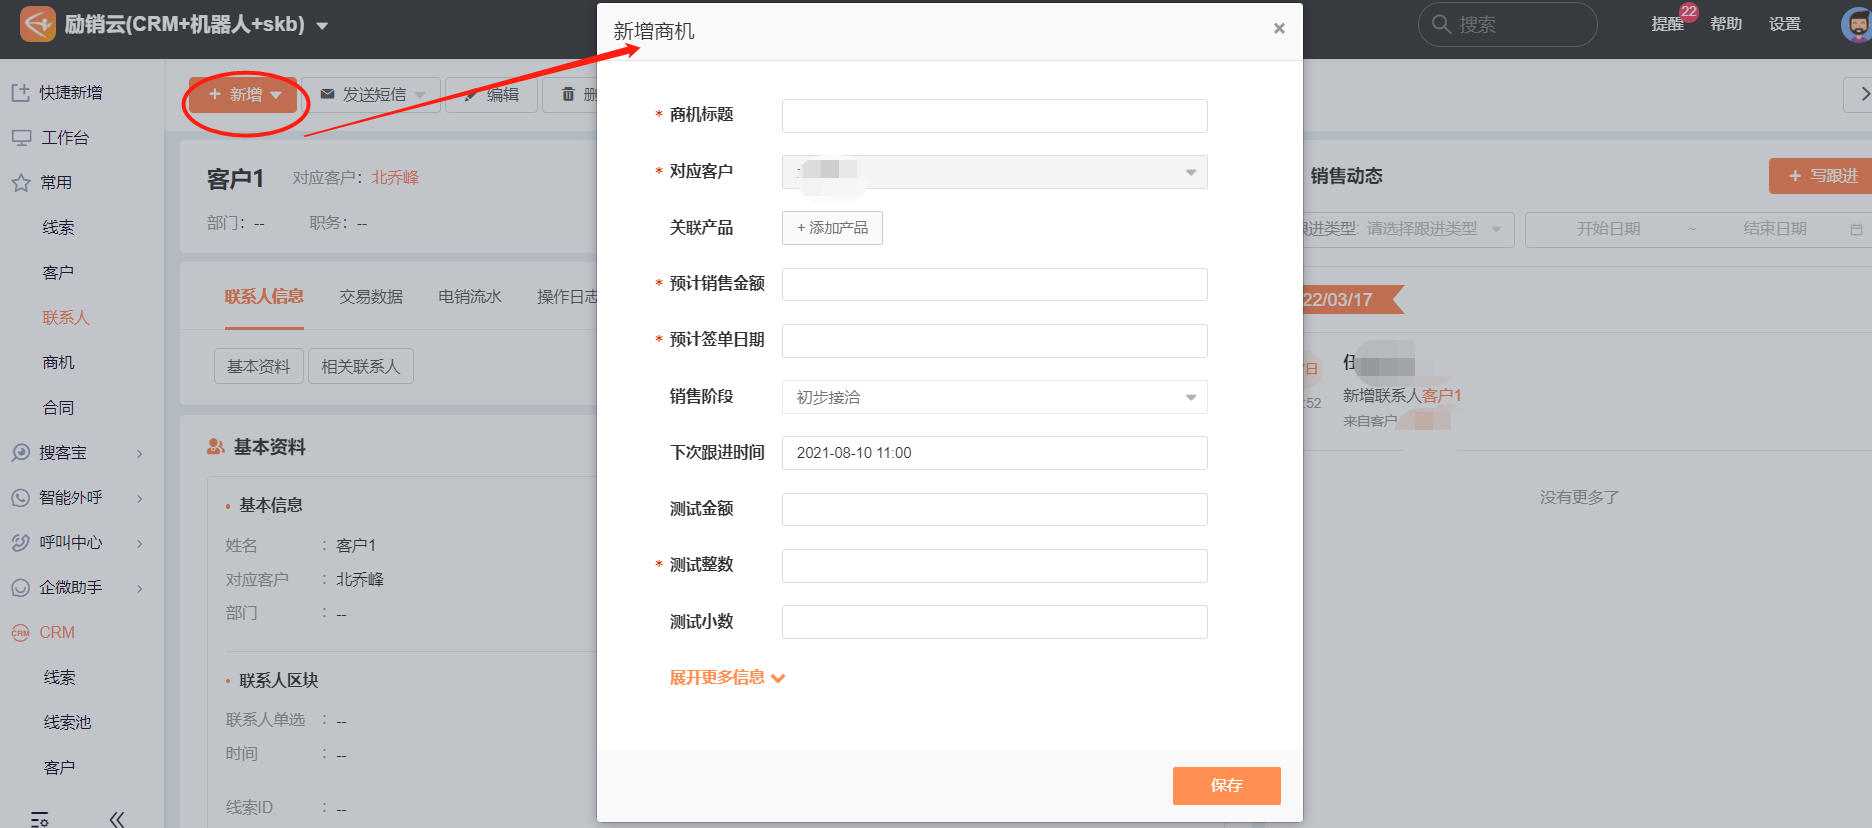The height and width of the screenshot is (828, 1872).
Task: Open 智能外呼 phone icon section
Action: pyautogui.click(x=20, y=498)
